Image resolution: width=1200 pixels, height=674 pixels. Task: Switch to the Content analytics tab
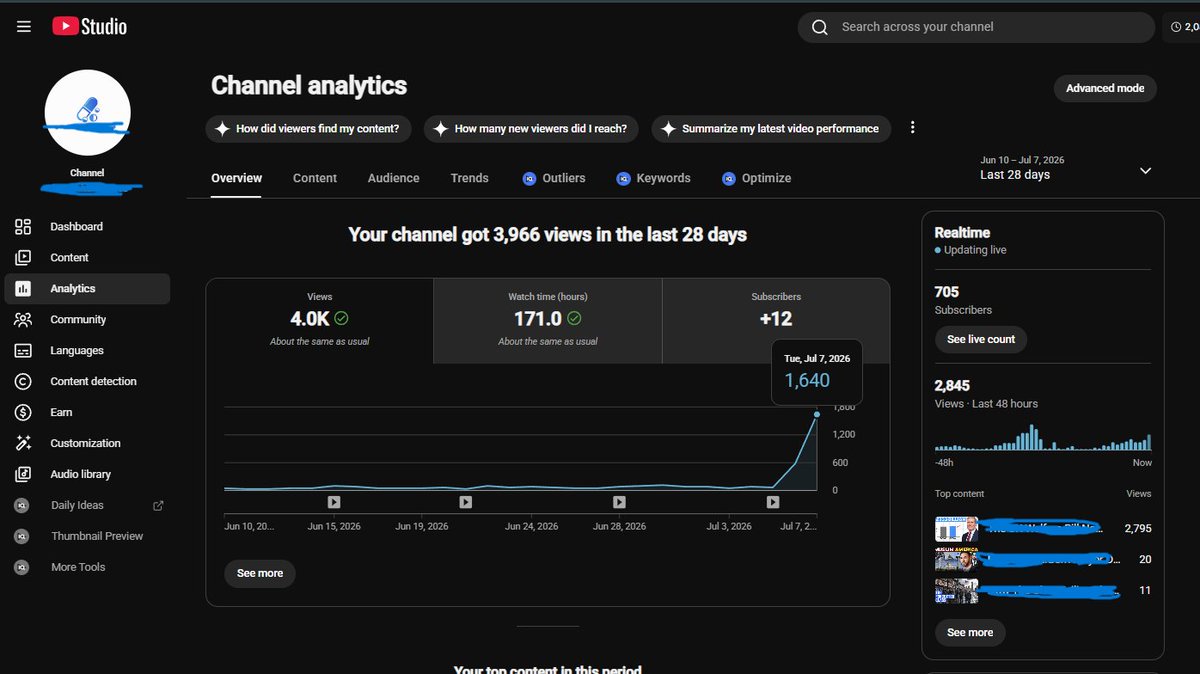click(x=315, y=178)
